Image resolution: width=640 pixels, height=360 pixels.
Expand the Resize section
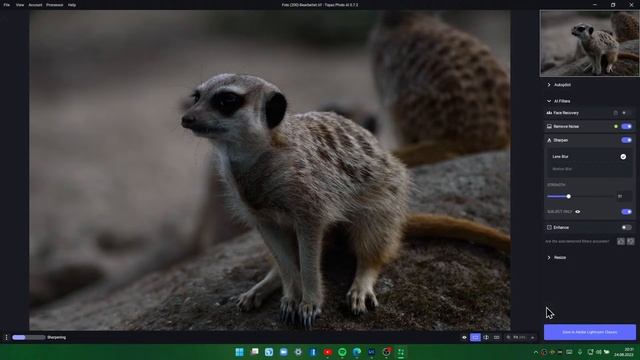pyautogui.click(x=549, y=258)
